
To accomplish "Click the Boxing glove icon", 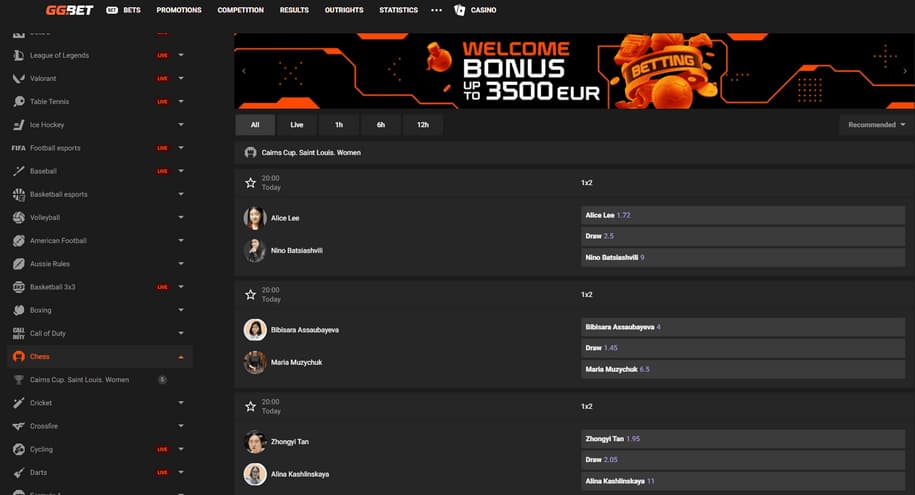I will click(x=19, y=310).
